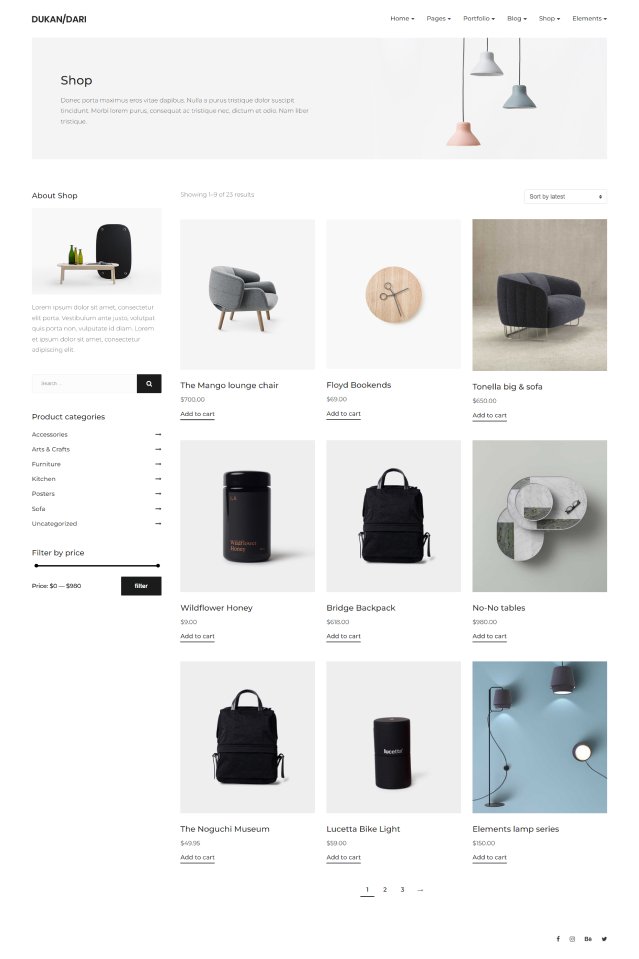Open the Portfolio navigation menu
This screenshot has height=959, width=639.
coord(479,18)
